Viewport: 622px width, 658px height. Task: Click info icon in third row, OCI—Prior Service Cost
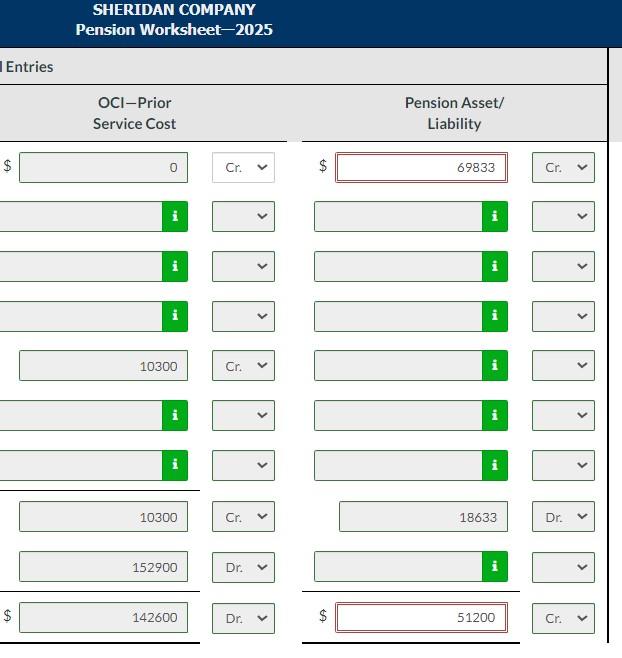coord(175,266)
